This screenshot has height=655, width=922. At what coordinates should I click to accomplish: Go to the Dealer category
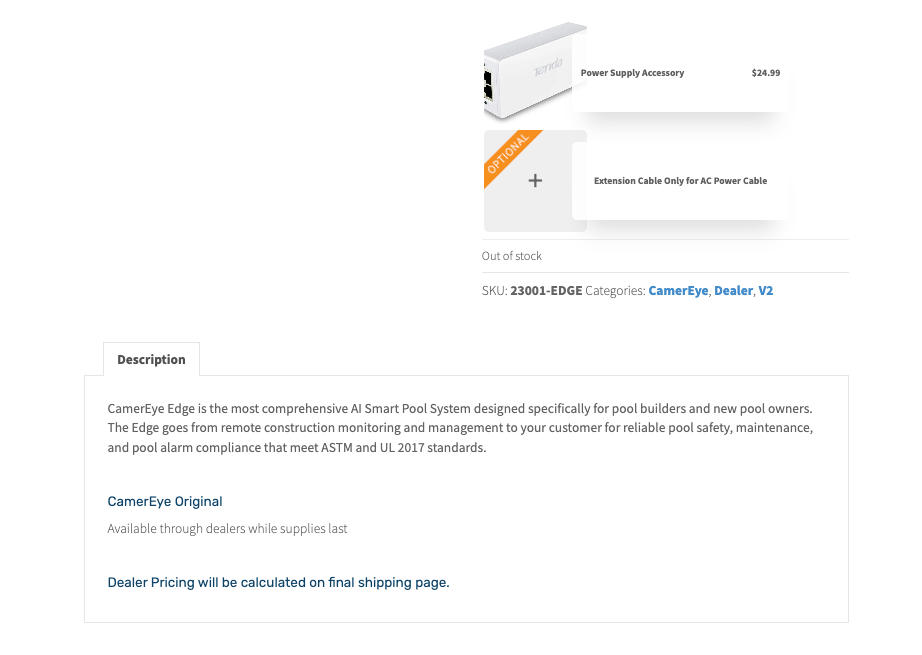coord(733,291)
